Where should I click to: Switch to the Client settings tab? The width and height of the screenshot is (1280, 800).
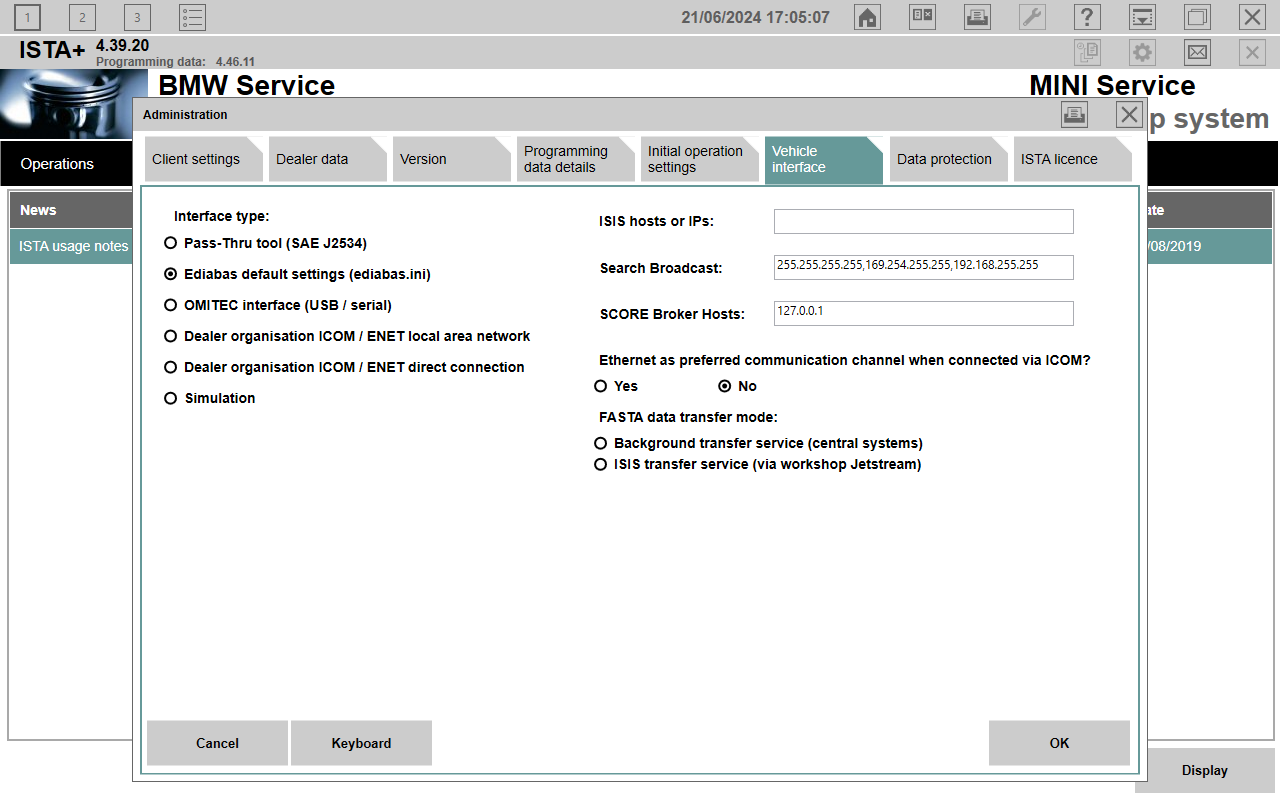coord(204,159)
